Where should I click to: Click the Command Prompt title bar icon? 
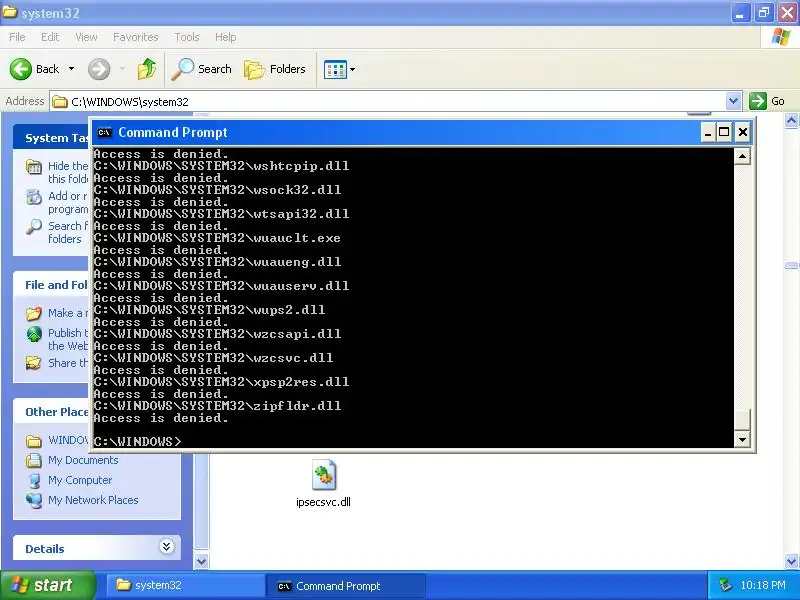104,133
